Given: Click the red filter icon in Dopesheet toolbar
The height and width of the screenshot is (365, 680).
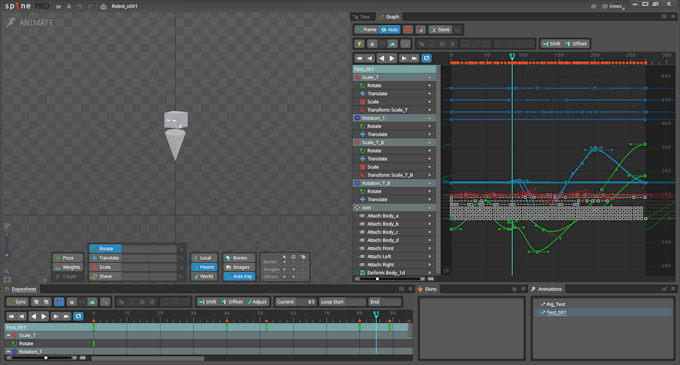Looking at the screenshot, I should 59,302.
